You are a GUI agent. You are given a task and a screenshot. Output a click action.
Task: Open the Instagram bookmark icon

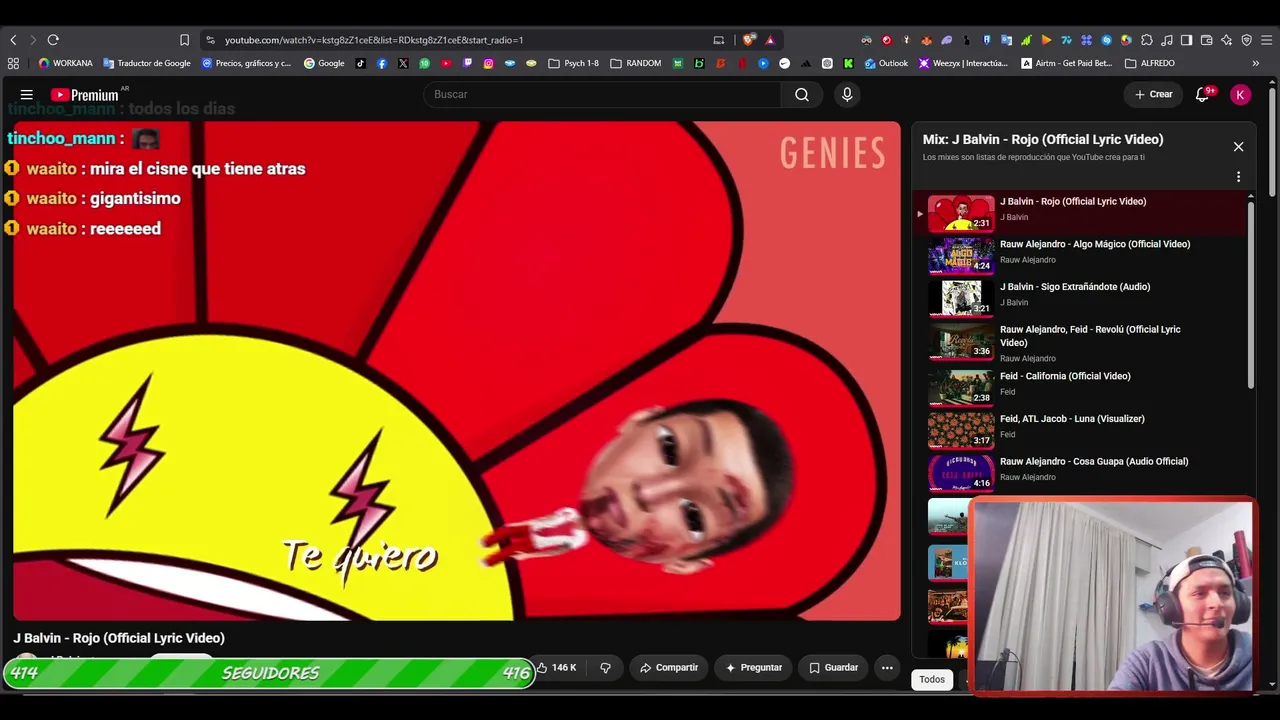point(488,63)
